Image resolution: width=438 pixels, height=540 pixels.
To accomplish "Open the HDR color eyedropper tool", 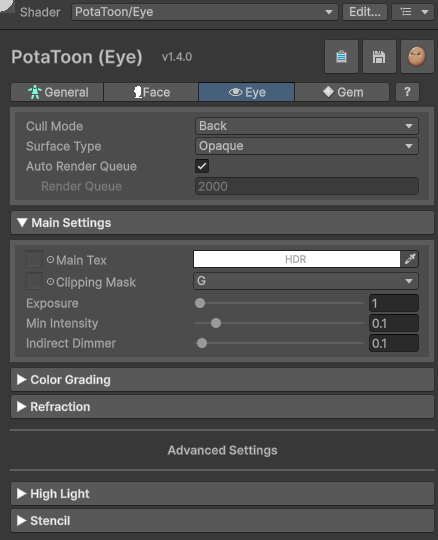I will coord(410,259).
